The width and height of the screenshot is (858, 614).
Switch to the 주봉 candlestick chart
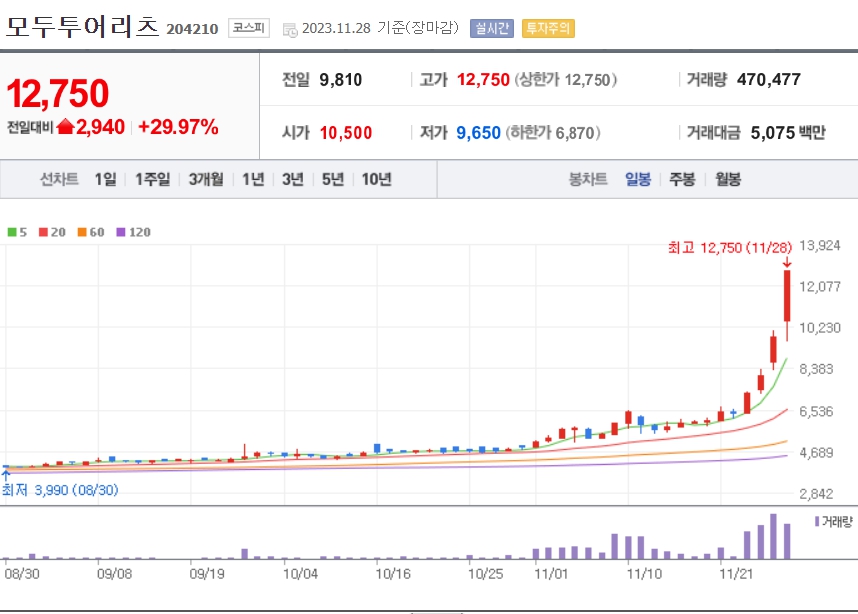pos(682,179)
